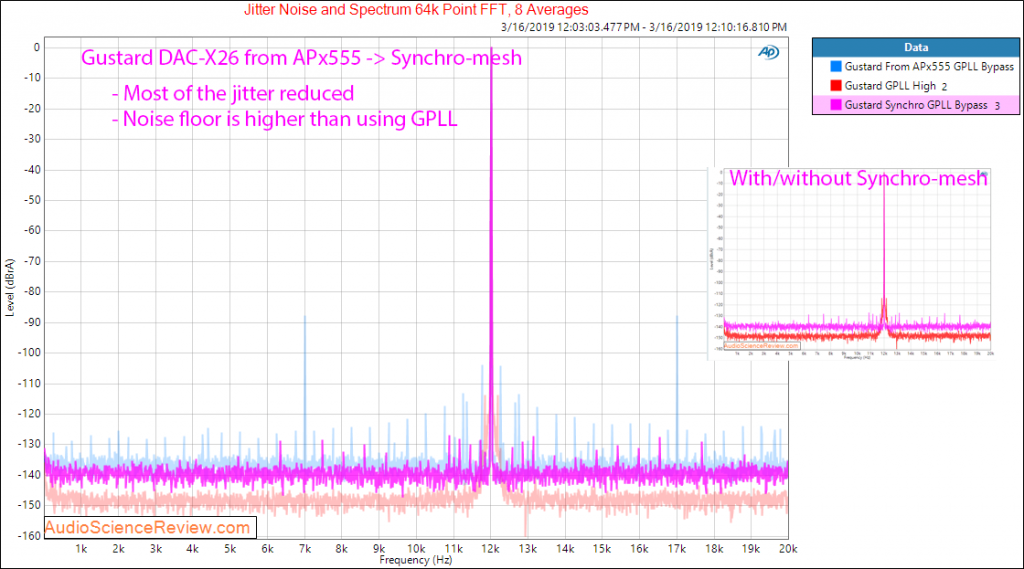Screen dimensions: 1024x569
Task: Click annotation 'Noise floor is higher than using GPLL'
Action: [290, 120]
